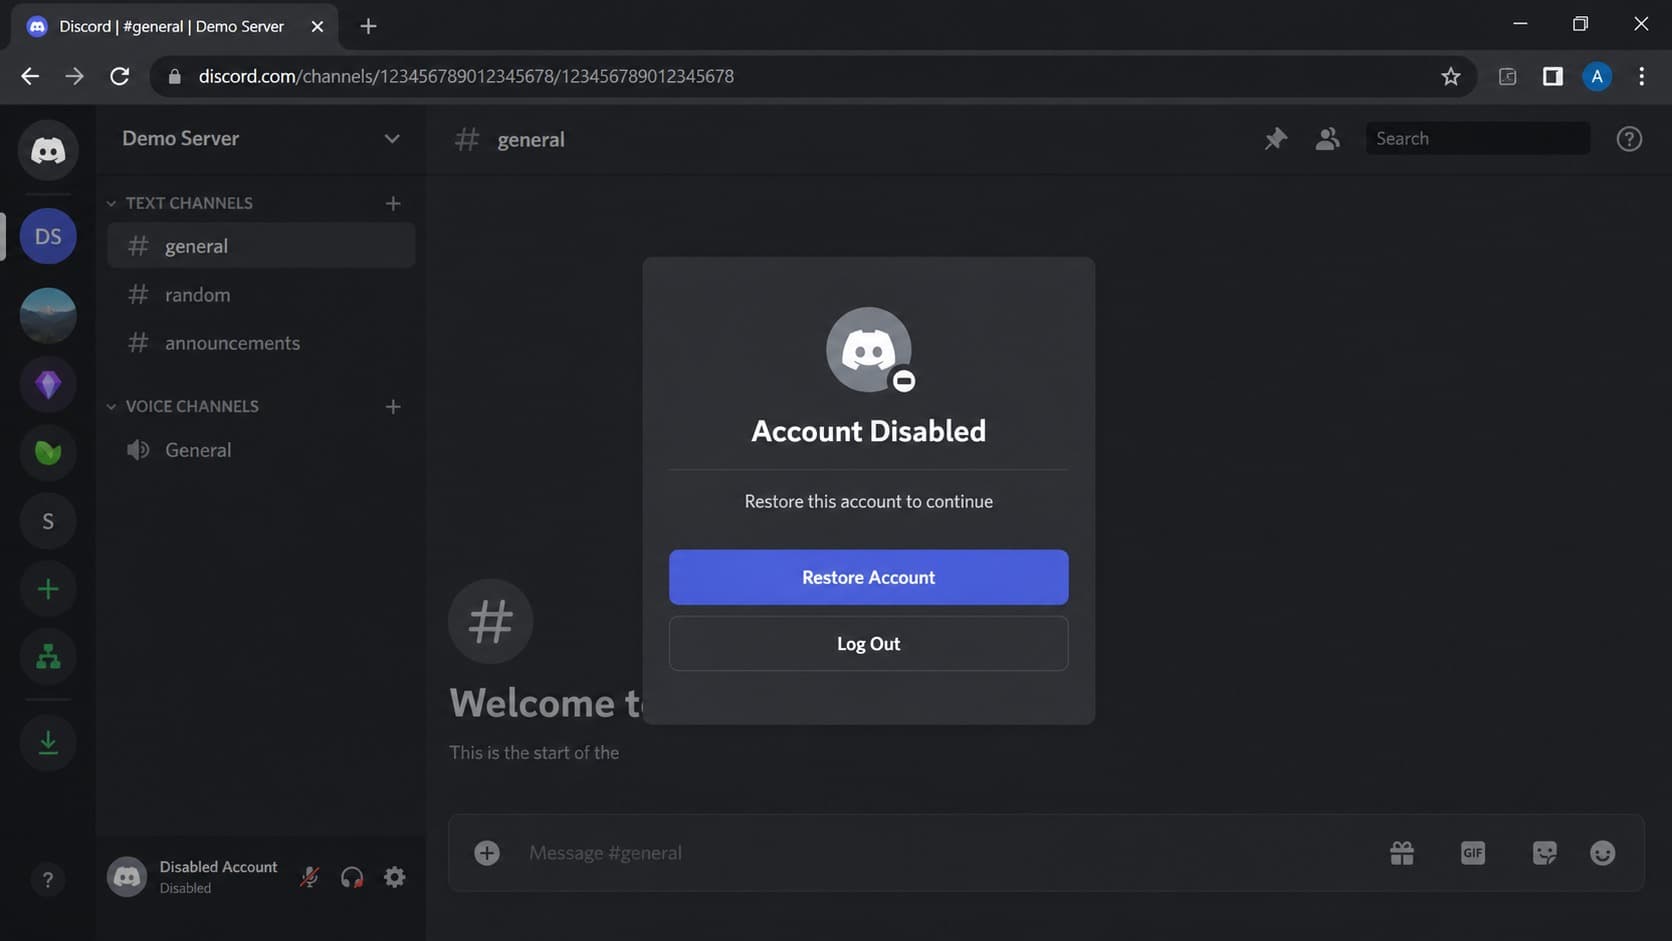Open User Settings gear icon

395,877
